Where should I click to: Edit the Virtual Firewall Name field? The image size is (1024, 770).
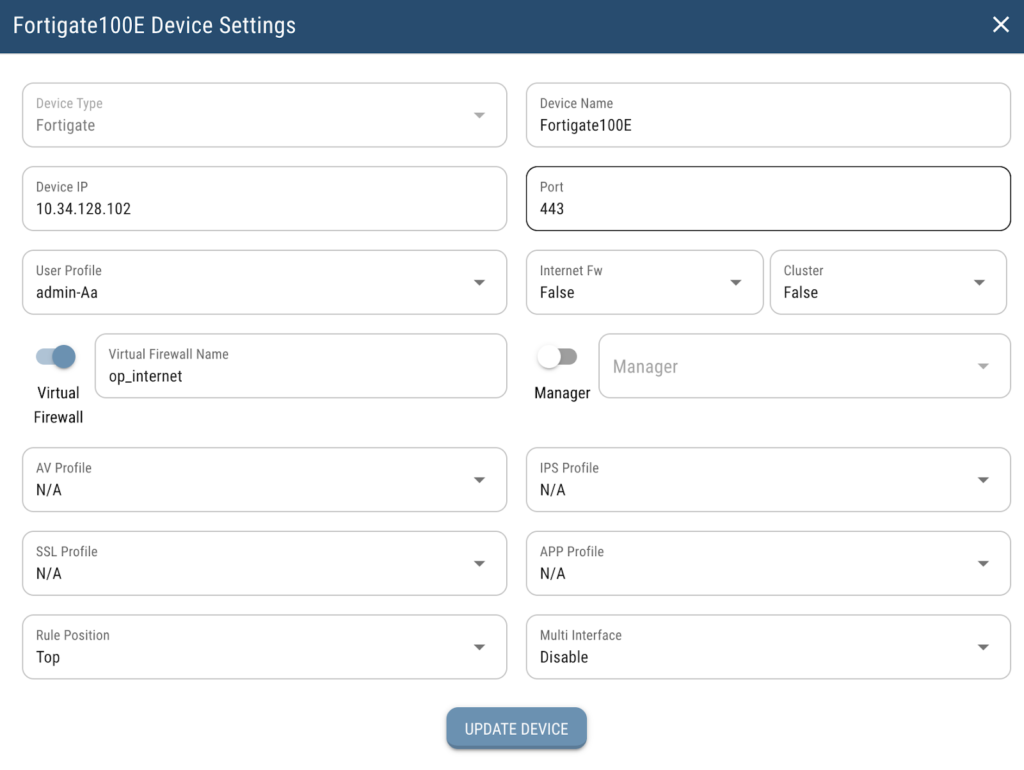pyautogui.click(x=300, y=376)
